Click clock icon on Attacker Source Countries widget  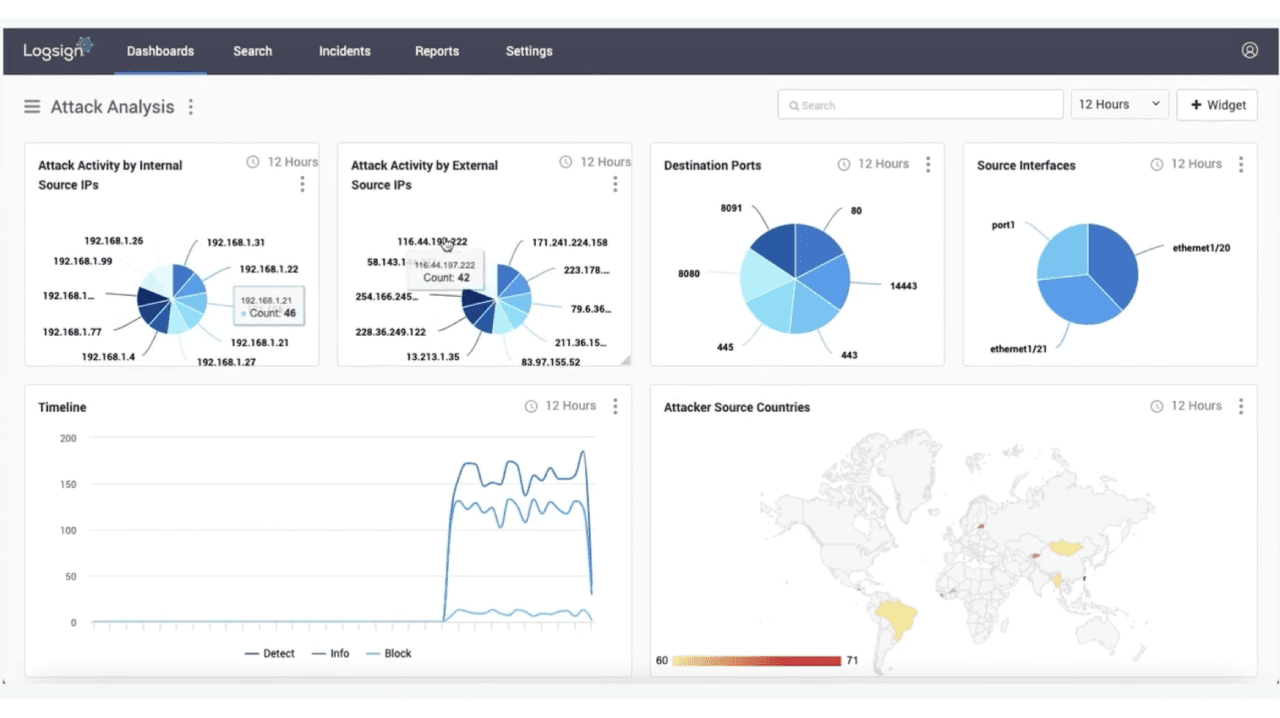[x=1157, y=406]
